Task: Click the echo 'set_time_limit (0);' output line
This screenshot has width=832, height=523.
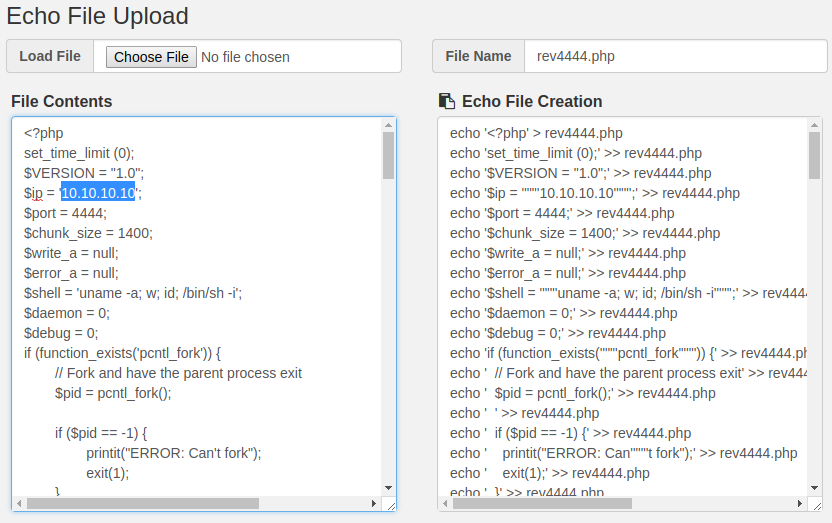Action: tap(576, 153)
